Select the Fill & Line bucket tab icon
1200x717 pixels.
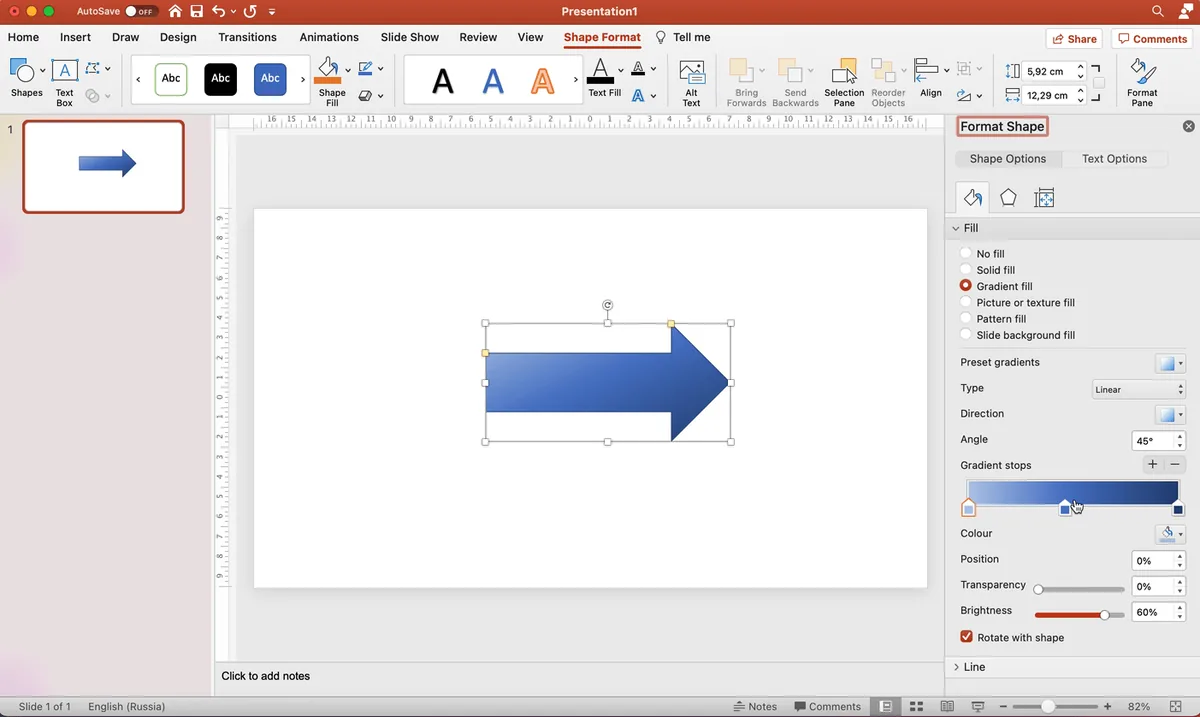pyautogui.click(x=972, y=198)
